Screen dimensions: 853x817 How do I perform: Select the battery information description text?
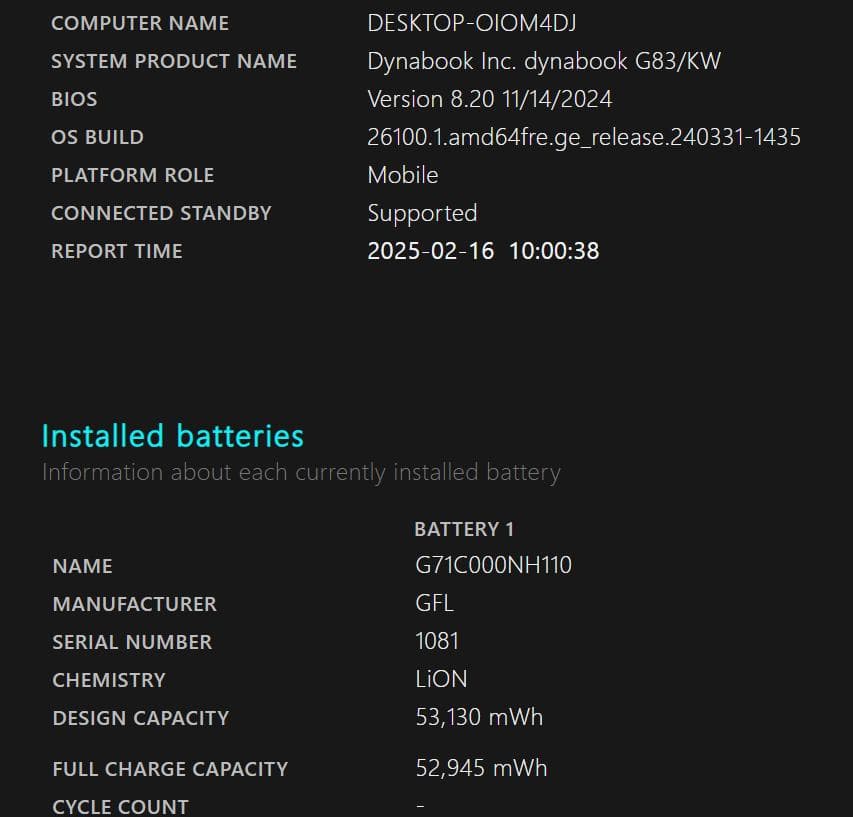[300, 471]
